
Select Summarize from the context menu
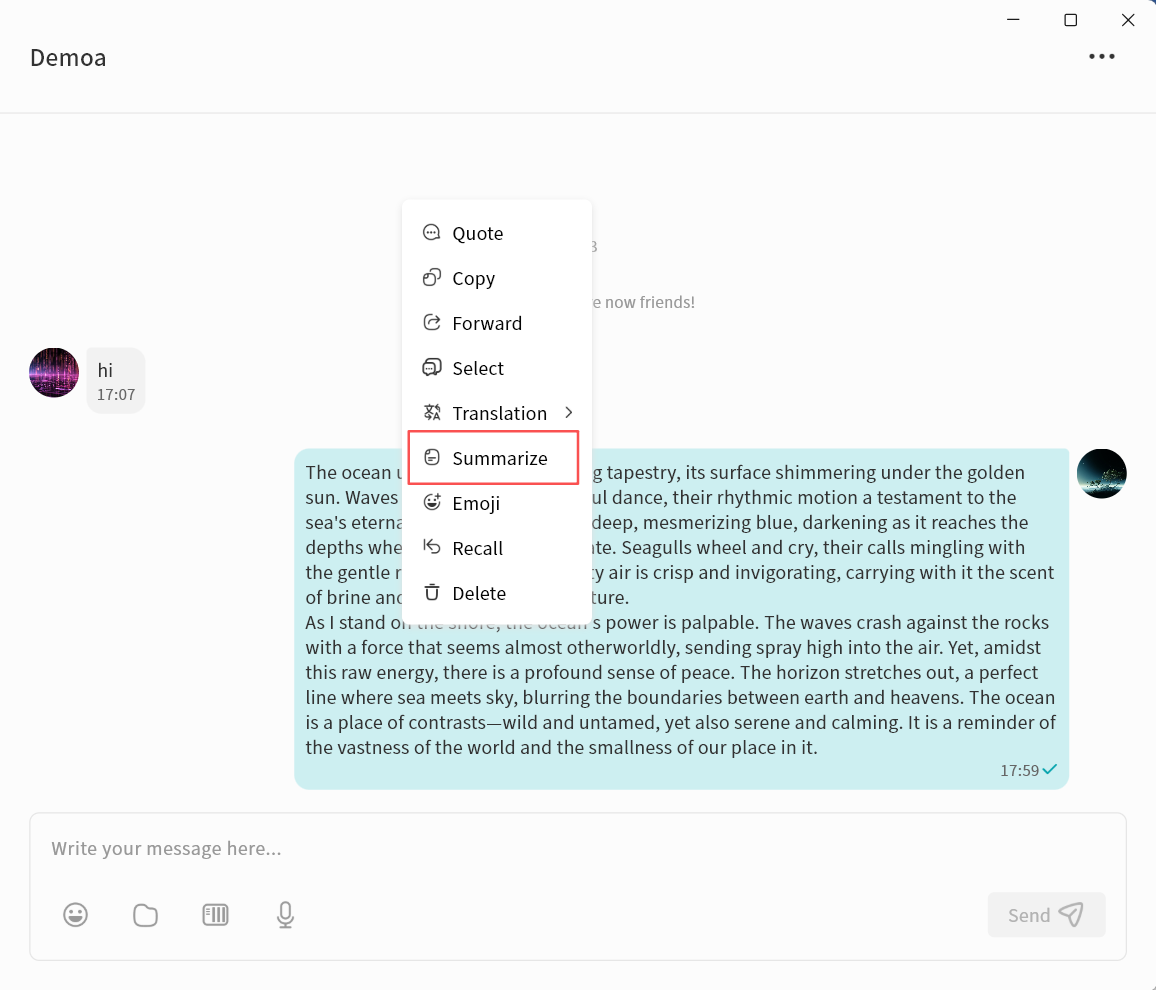499,458
